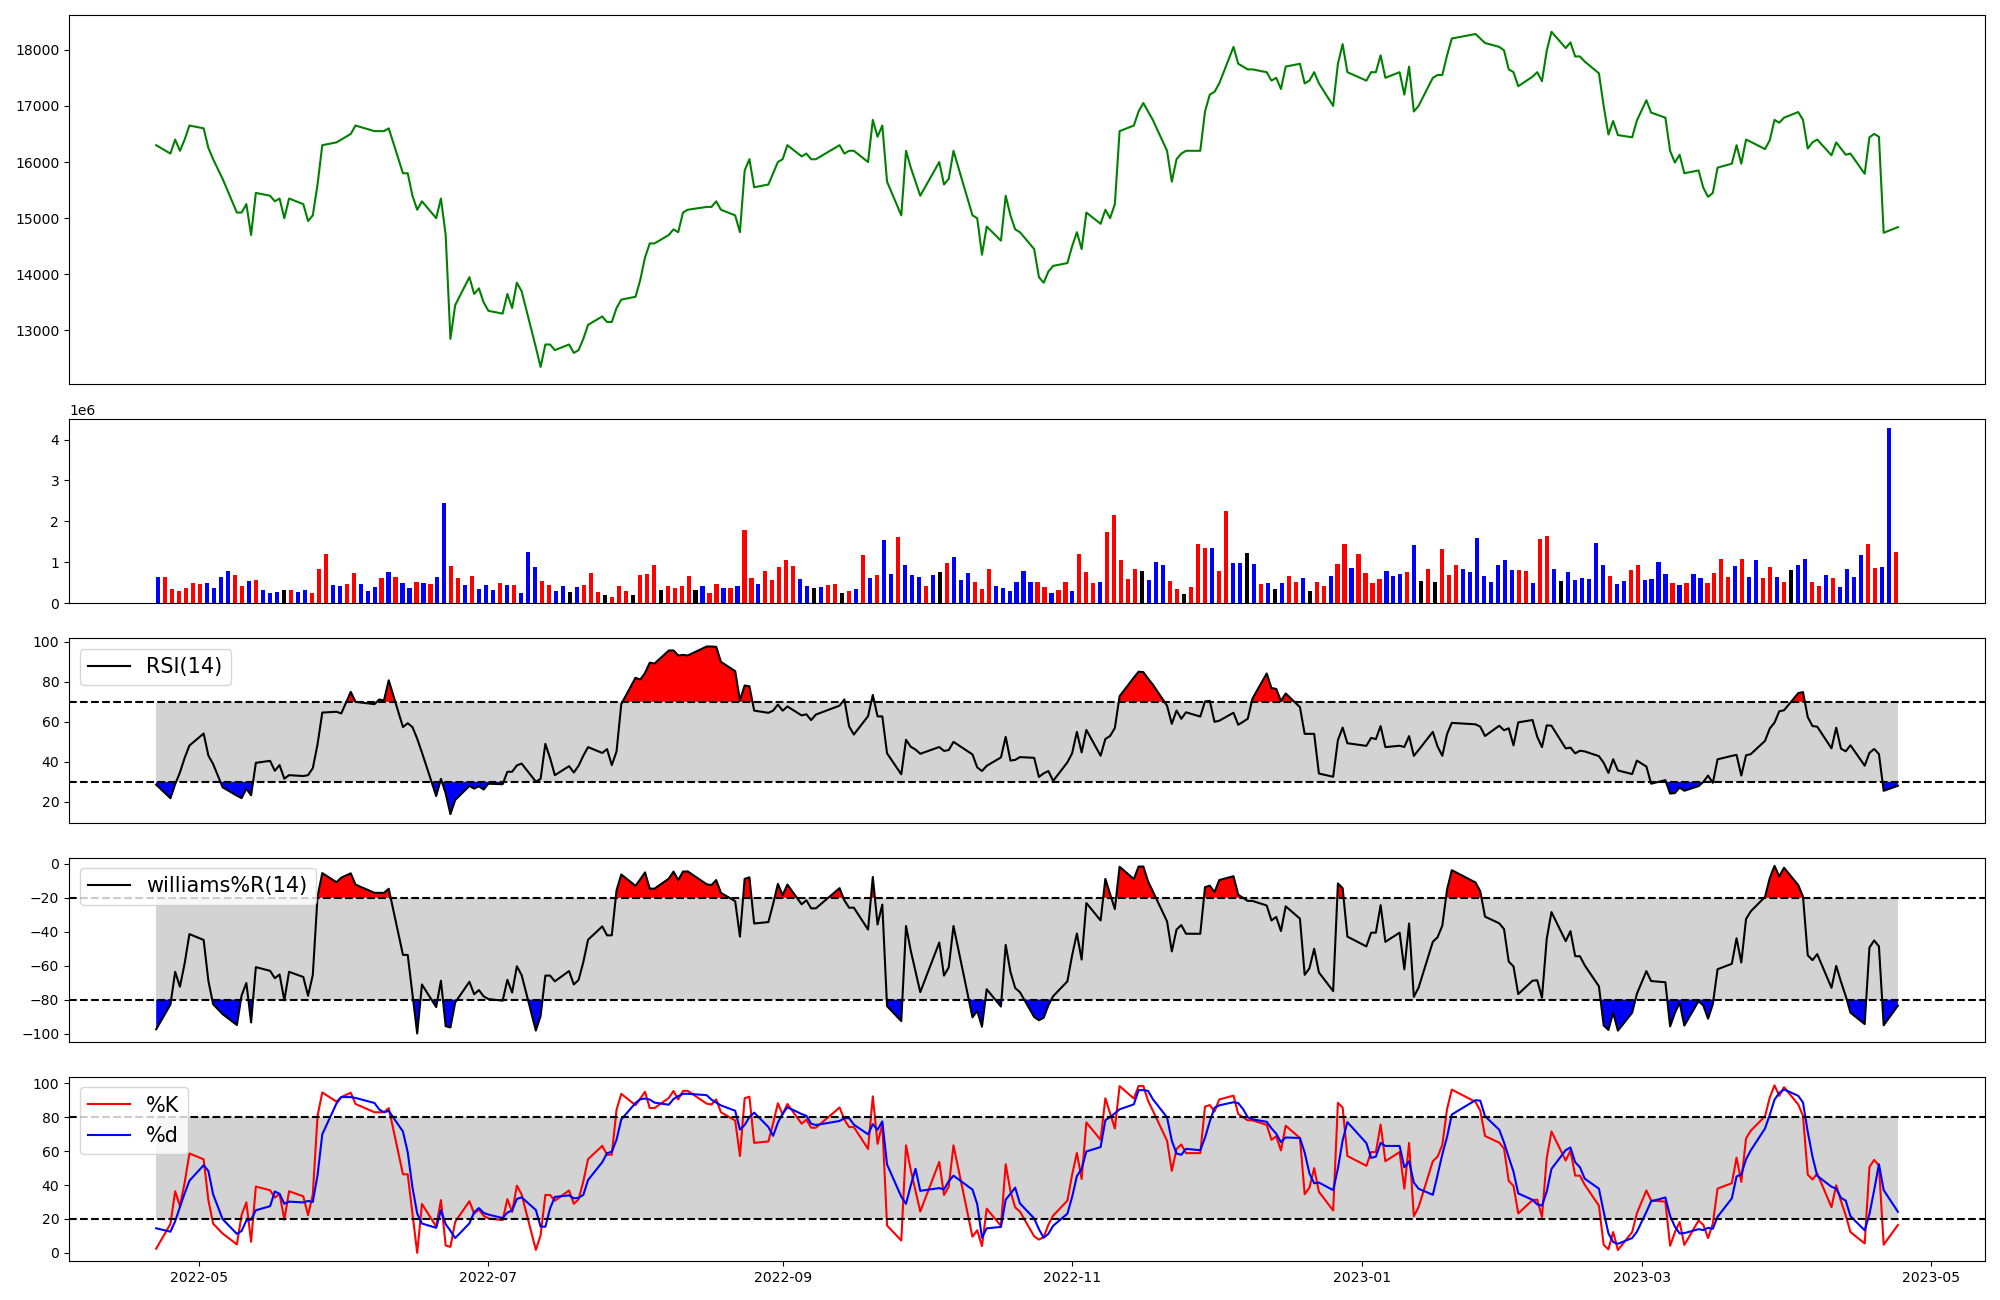
Task: Click the 2022-05 x-axis date label
Action: click(199, 1277)
